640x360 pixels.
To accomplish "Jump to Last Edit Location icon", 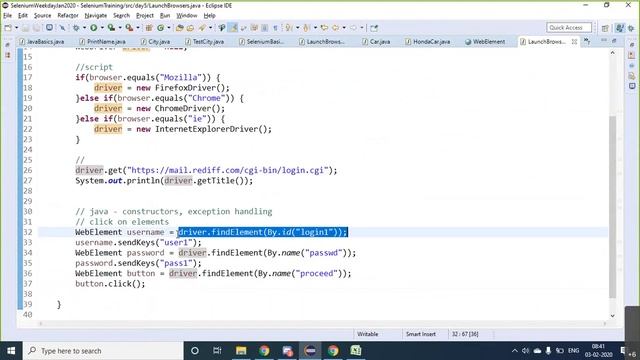I will 324,28.
